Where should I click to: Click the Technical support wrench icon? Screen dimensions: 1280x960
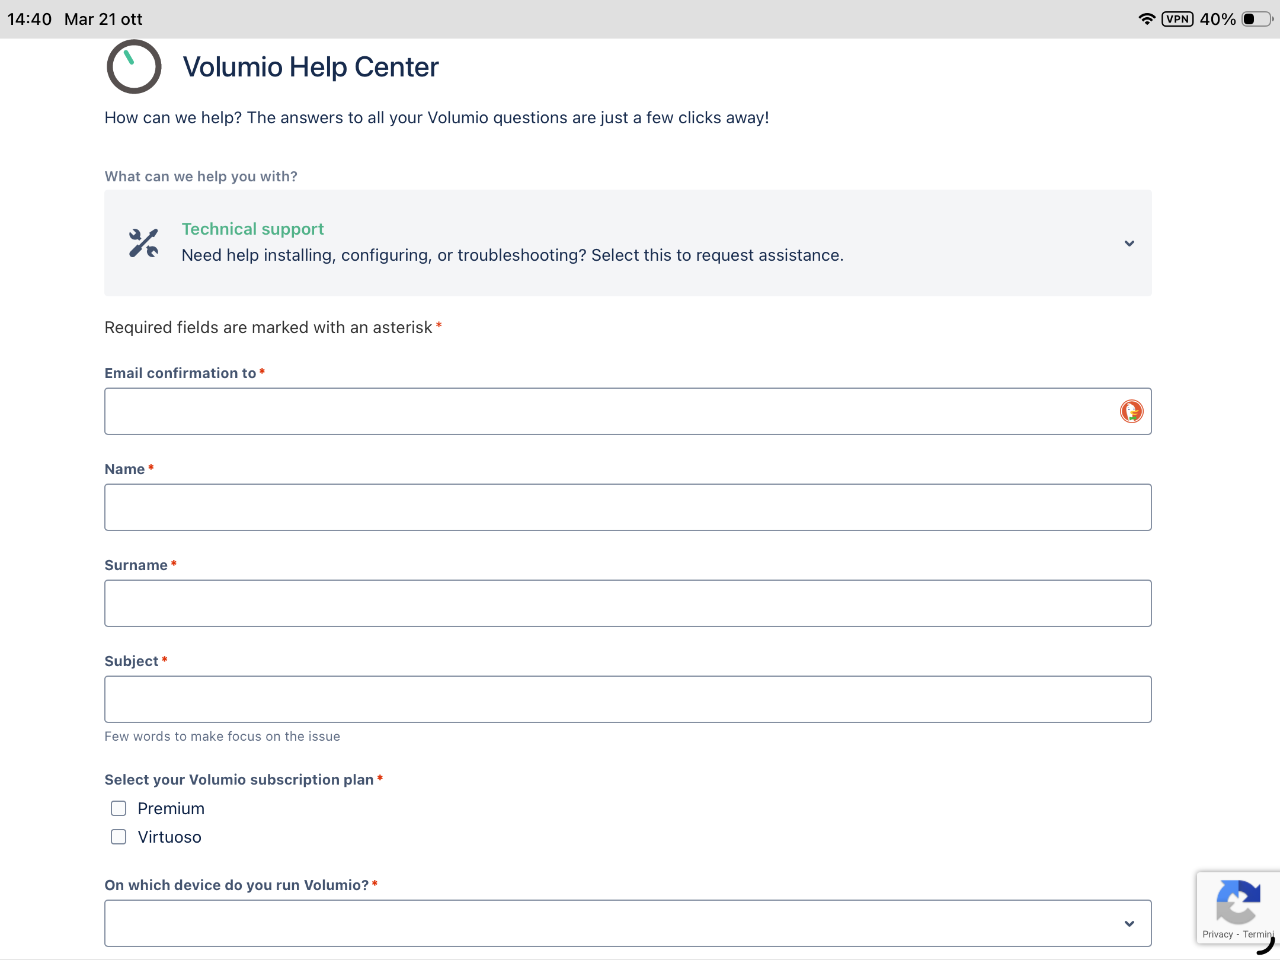pyautogui.click(x=144, y=243)
